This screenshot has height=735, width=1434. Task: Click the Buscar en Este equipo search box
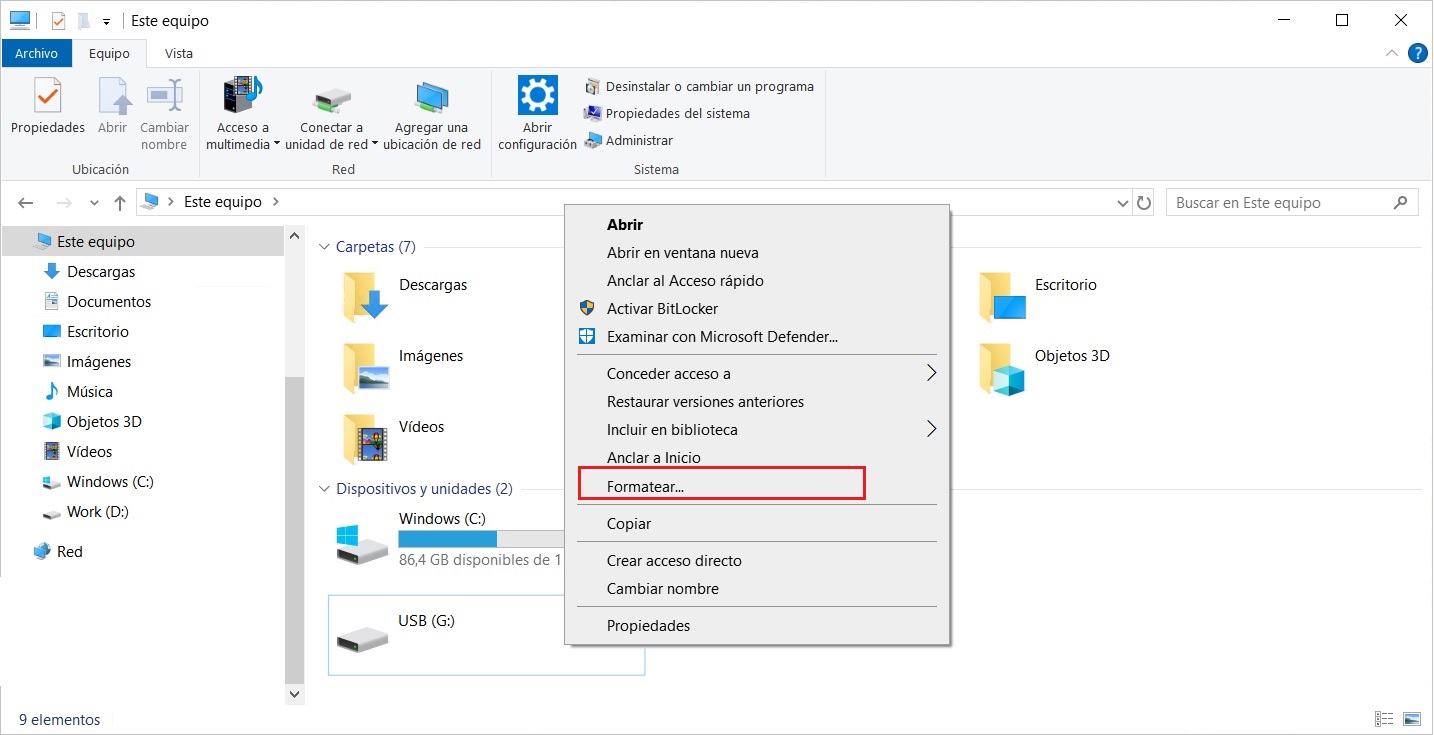pos(1280,203)
